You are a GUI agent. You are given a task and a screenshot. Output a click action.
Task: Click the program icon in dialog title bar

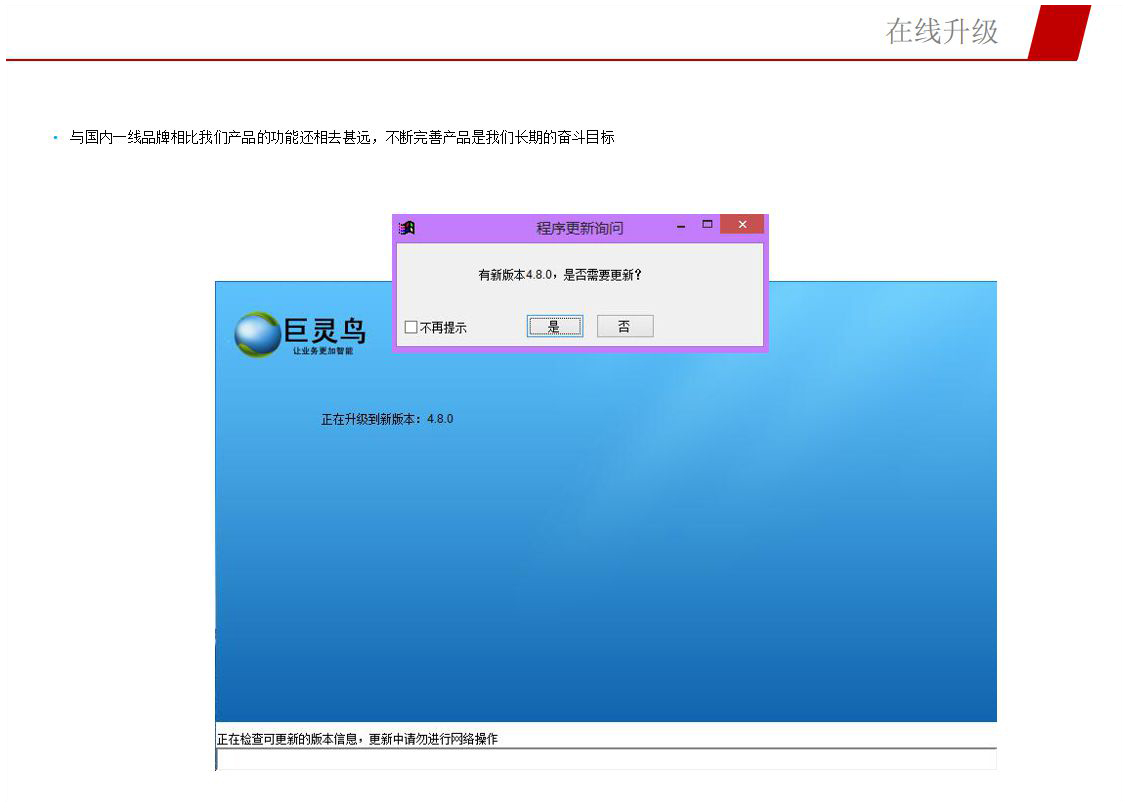[x=407, y=228]
